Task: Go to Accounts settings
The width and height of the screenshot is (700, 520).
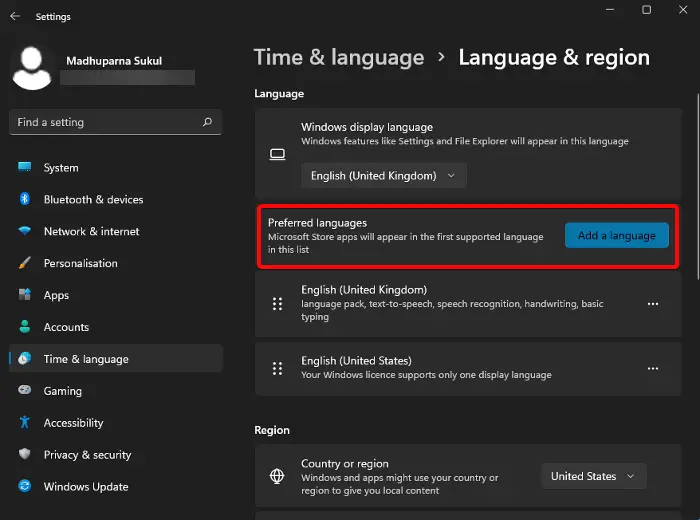Action: click(x=116, y=327)
